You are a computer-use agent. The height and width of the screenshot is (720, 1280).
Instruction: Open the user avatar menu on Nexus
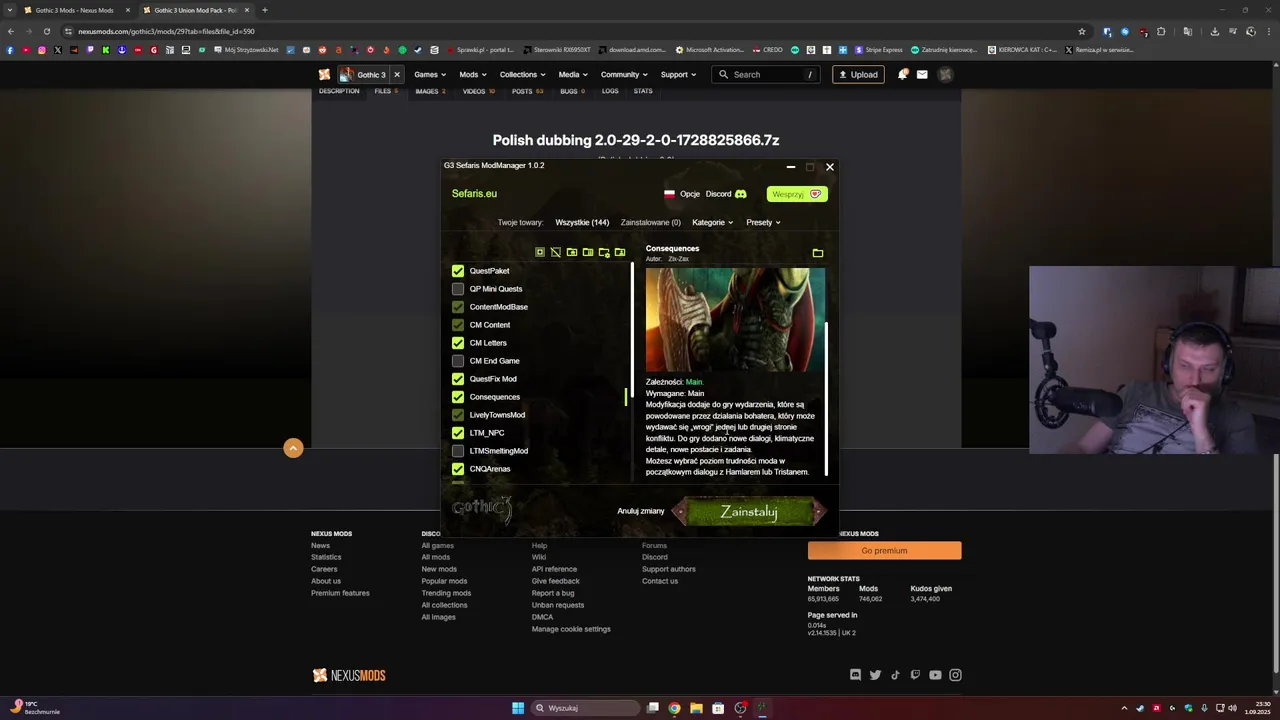pyautogui.click(x=945, y=74)
